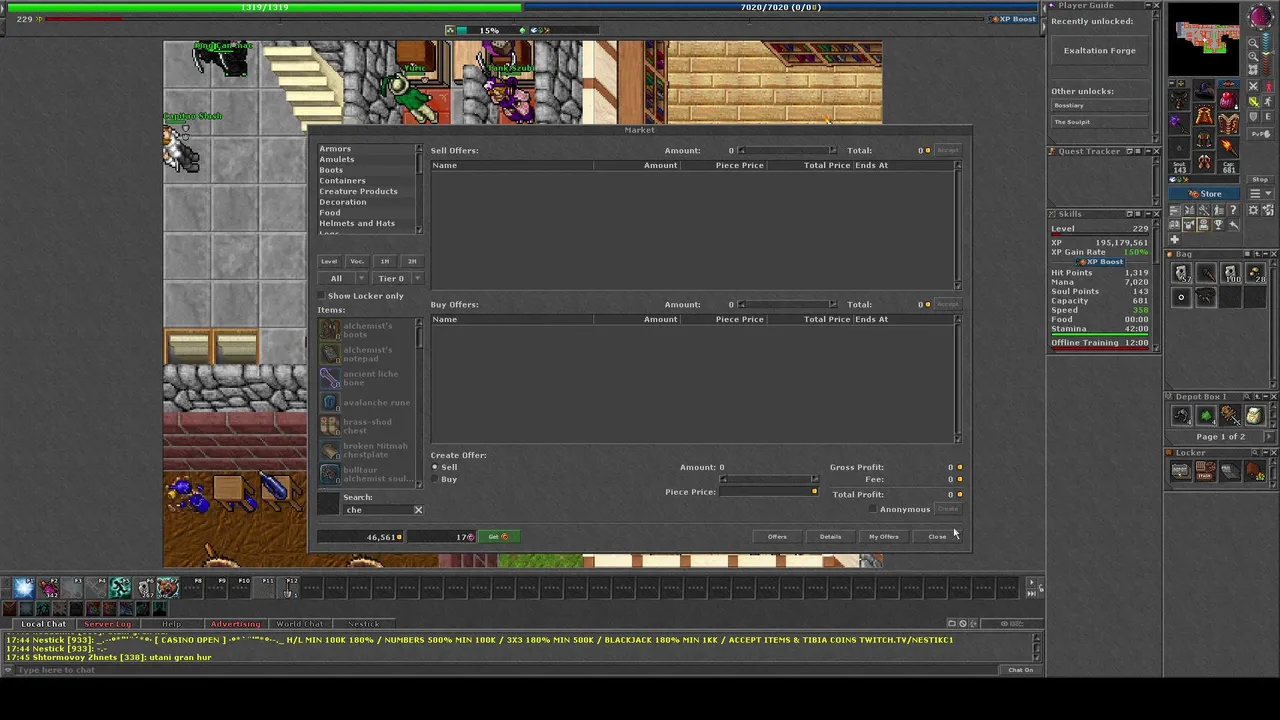Image resolution: width=1280 pixels, height=720 pixels.
Task: Close the Market window
Action: click(937, 537)
